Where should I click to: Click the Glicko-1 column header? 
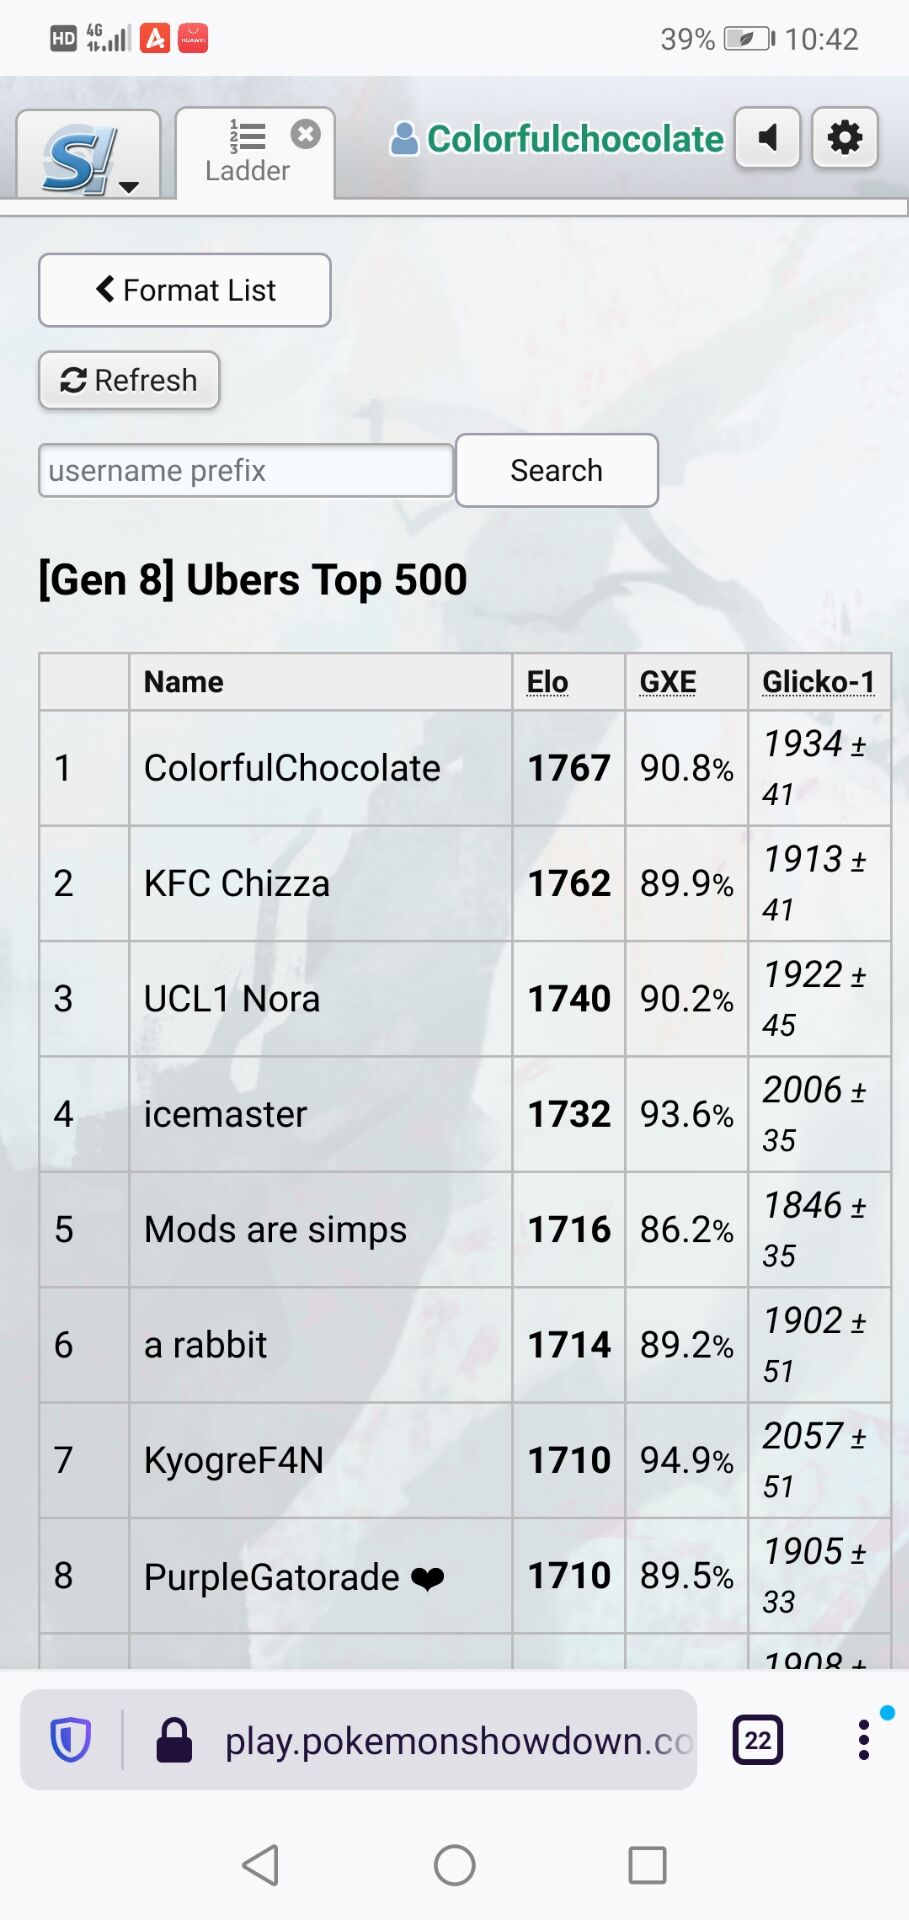[818, 682]
